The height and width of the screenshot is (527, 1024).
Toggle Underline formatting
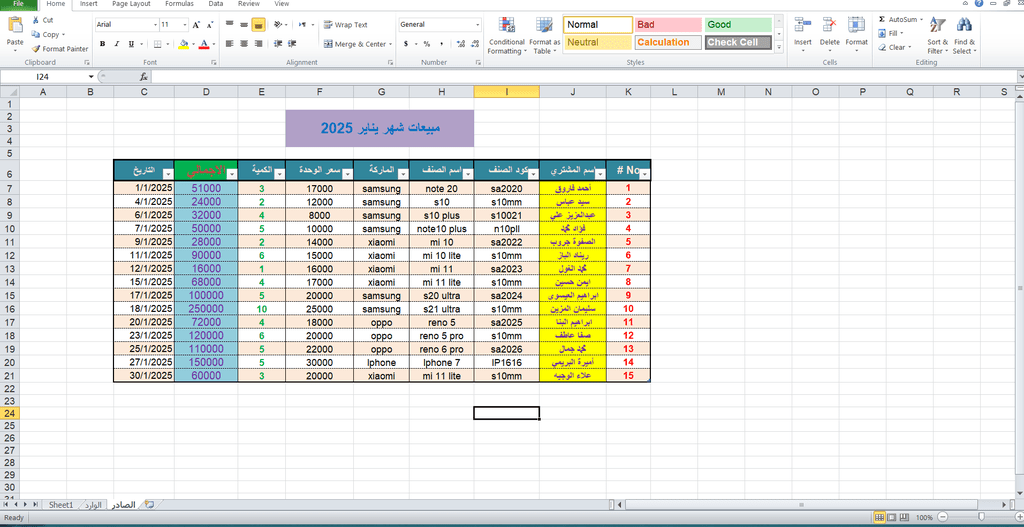point(131,44)
